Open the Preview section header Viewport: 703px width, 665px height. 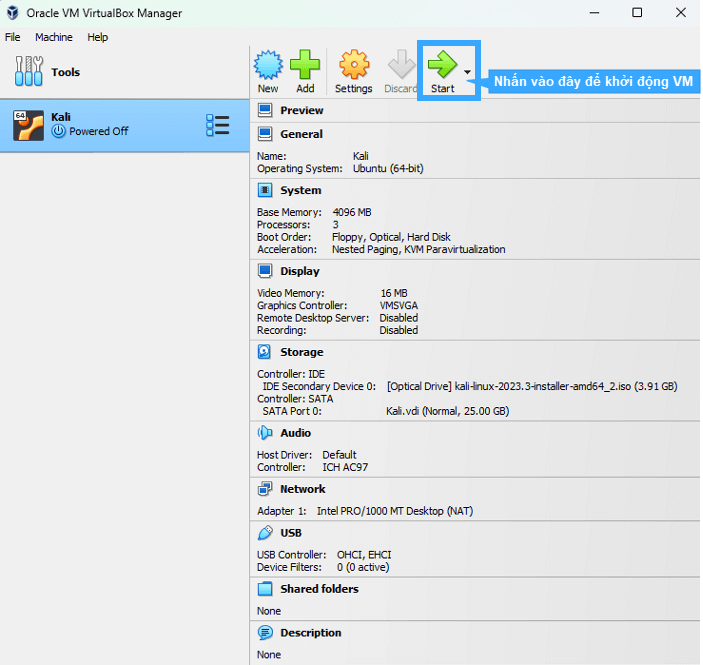click(302, 110)
